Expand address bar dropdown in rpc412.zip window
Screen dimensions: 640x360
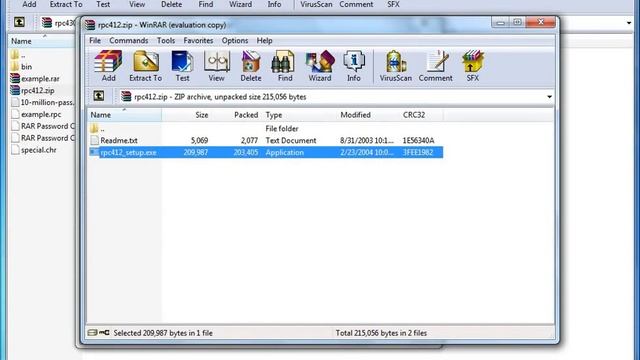coord(549,97)
